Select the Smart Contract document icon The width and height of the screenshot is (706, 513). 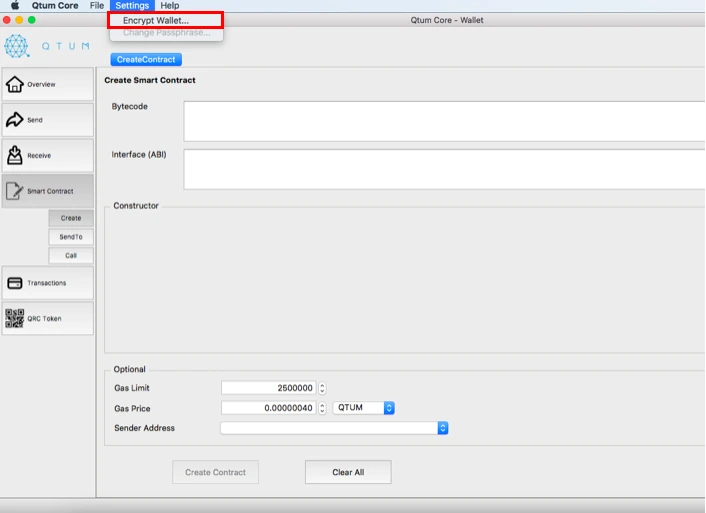coord(14,191)
